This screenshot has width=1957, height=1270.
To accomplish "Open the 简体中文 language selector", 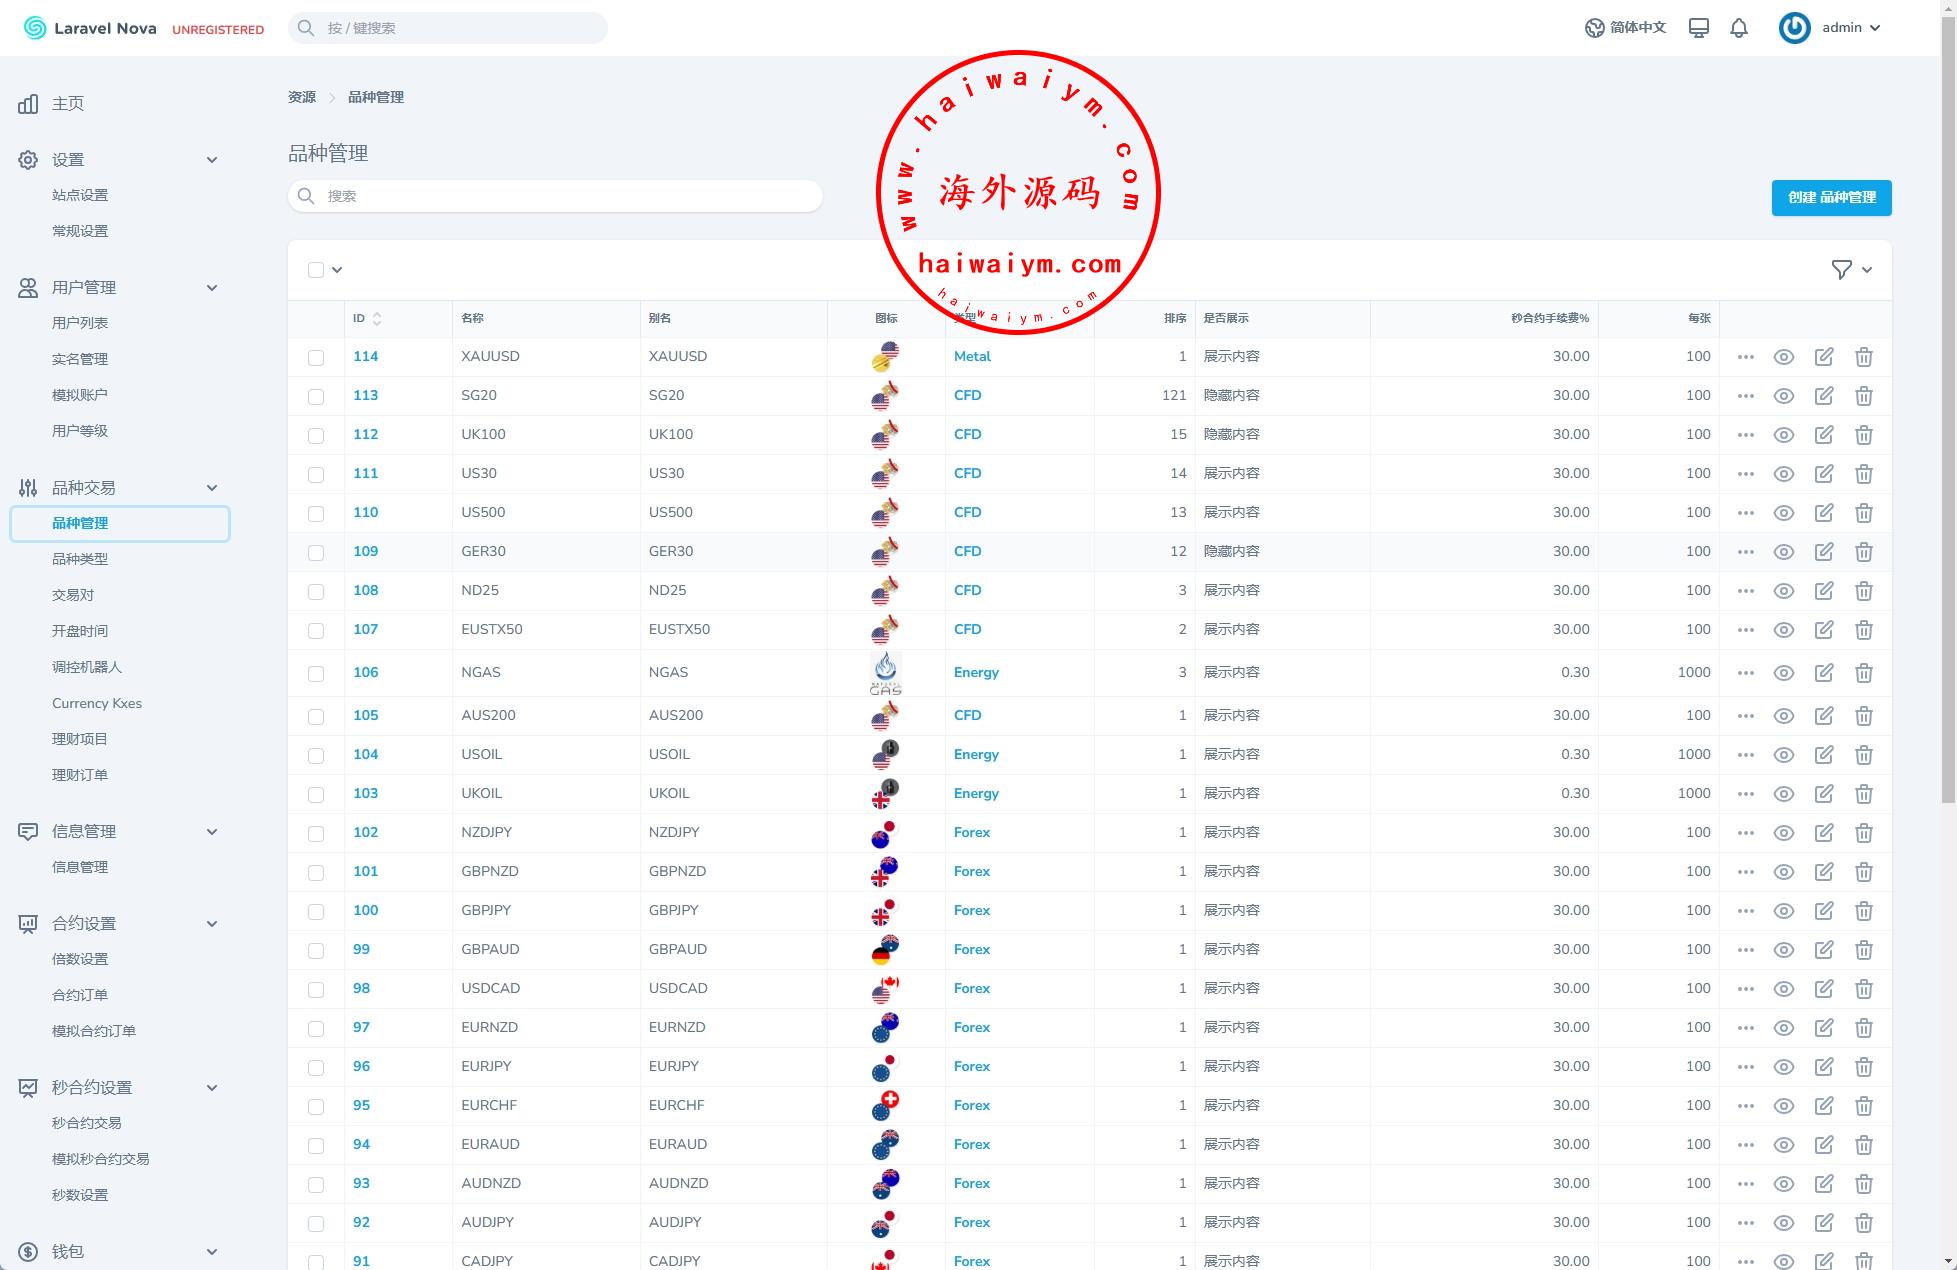I will click(1626, 28).
